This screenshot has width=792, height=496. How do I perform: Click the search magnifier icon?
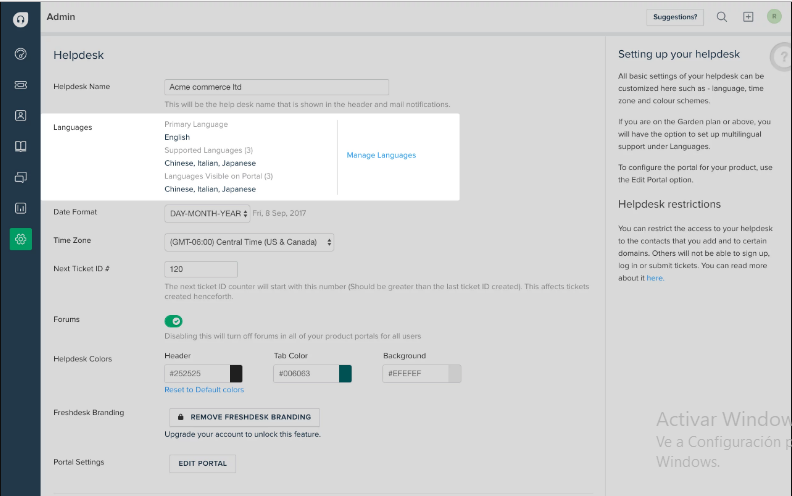pos(722,17)
